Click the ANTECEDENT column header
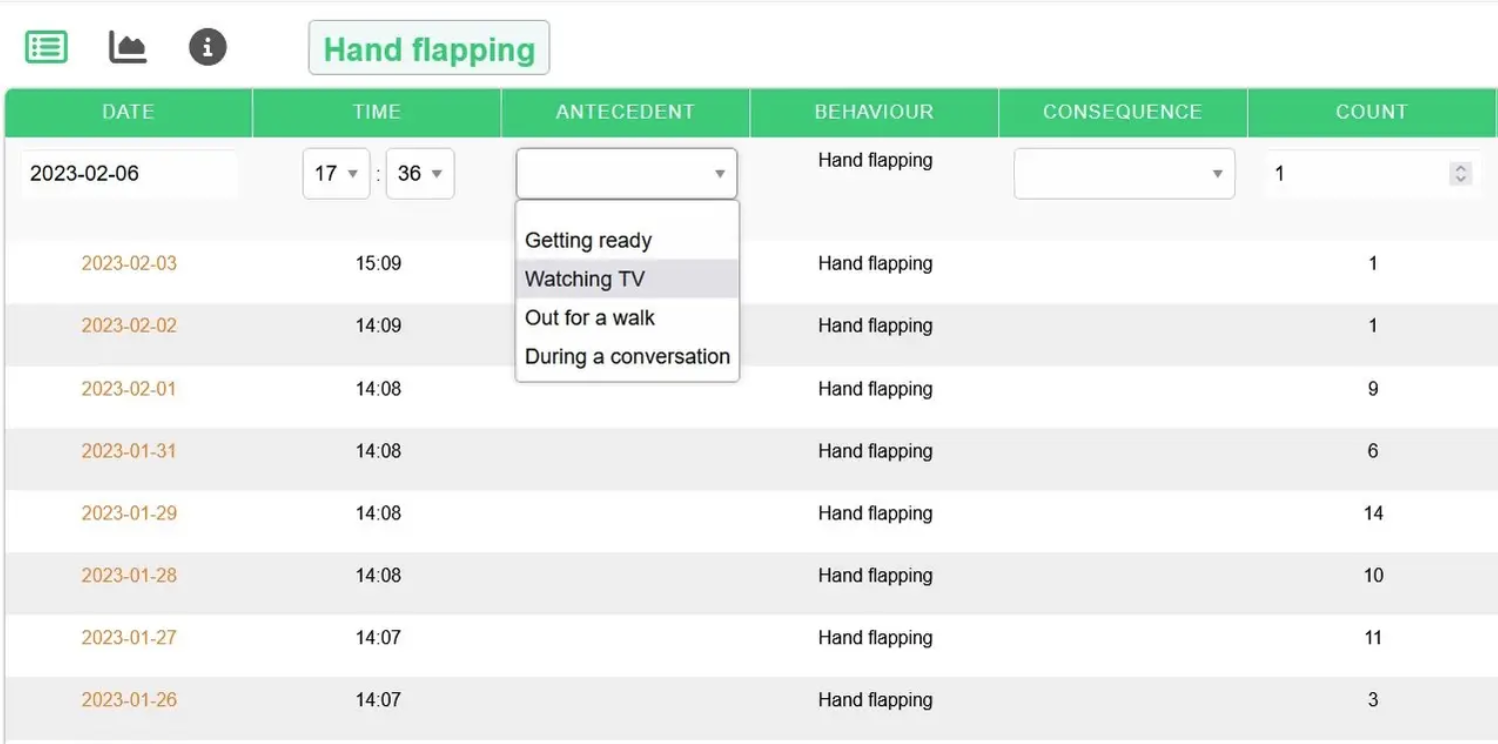This screenshot has height=744, width=1498. pyautogui.click(x=625, y=112)
